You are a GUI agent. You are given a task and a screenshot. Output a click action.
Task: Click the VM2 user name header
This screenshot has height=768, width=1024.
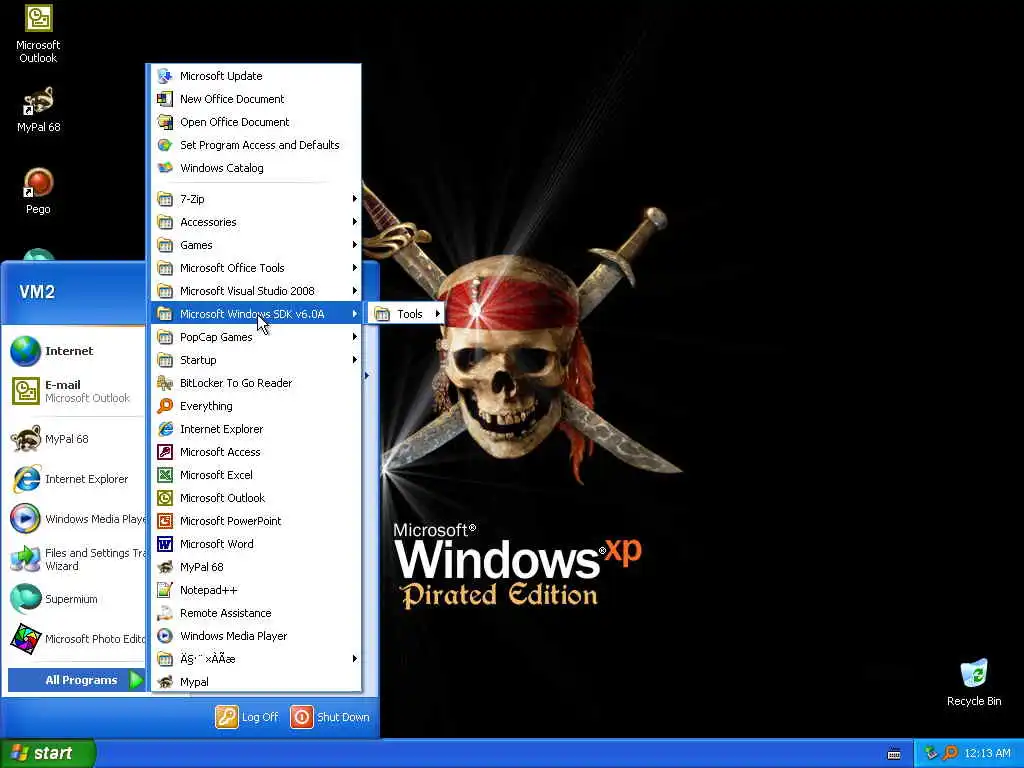(x=37, y=292)
